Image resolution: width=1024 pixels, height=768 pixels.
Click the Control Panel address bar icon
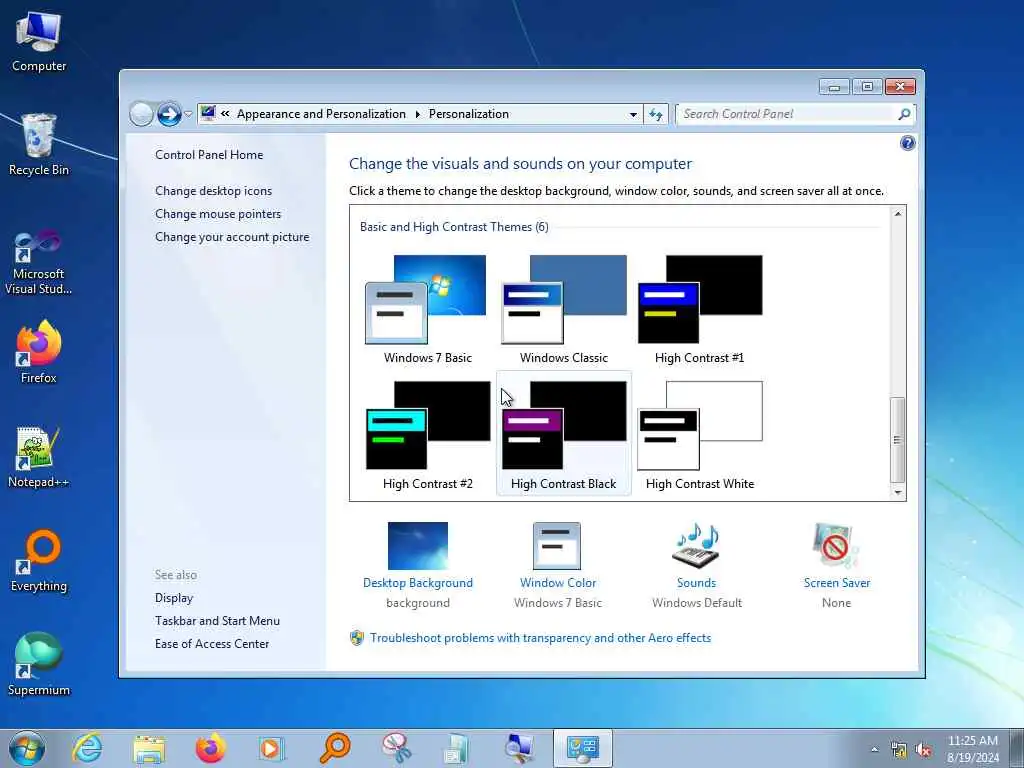tap(208, 114)
